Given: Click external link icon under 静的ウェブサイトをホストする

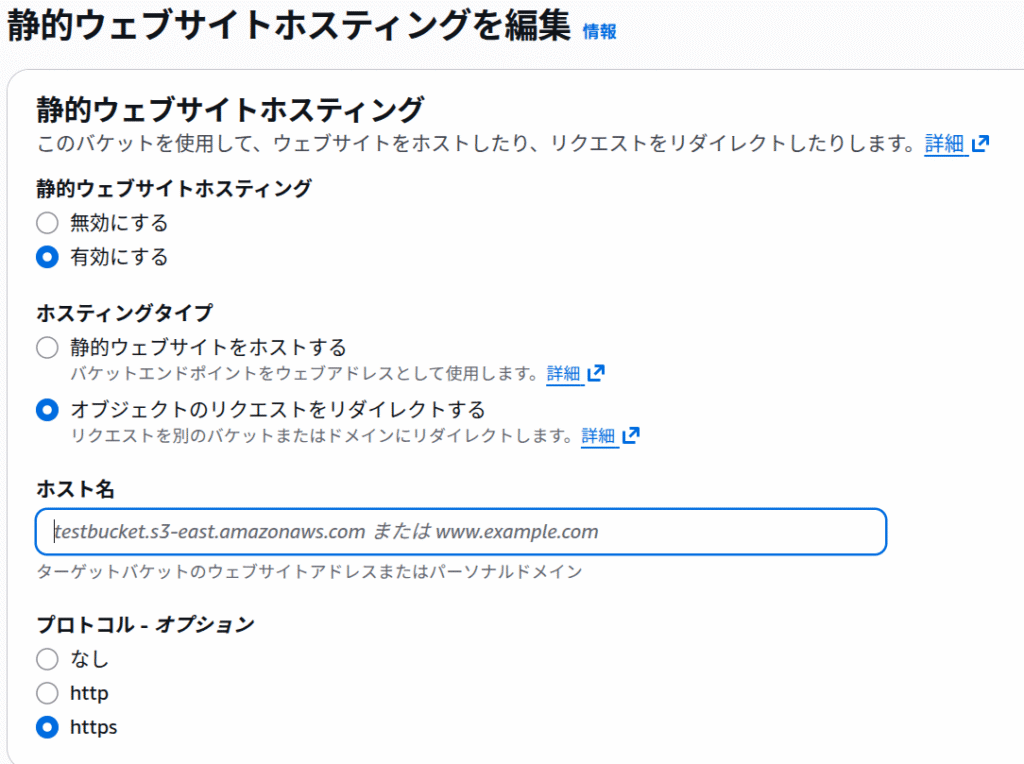Looking at the screenshot, I should (596, 374).
